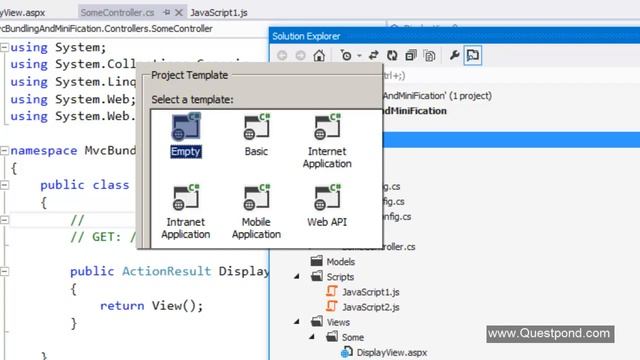Image resolution: width=640 pixels, height=360 pixels.
Task: Switch to the SomeController.cs tab
Action: click(x=117, y=13)
